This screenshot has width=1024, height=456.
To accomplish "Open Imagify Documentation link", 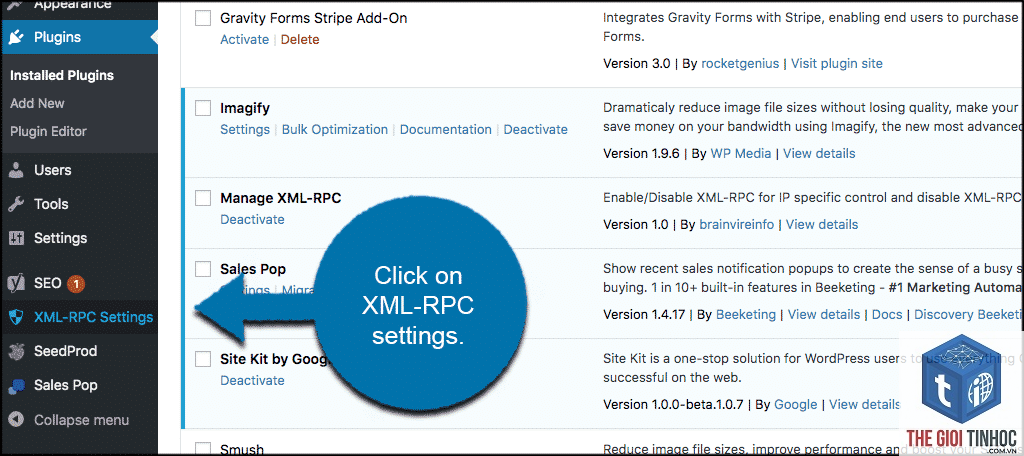I will (x=445, y=129).
